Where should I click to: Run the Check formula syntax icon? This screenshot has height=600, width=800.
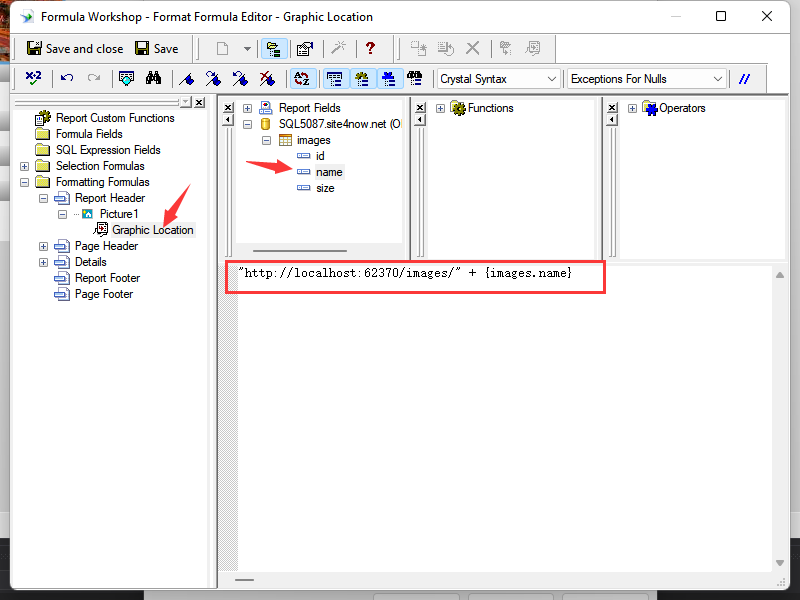coord(32,78)
